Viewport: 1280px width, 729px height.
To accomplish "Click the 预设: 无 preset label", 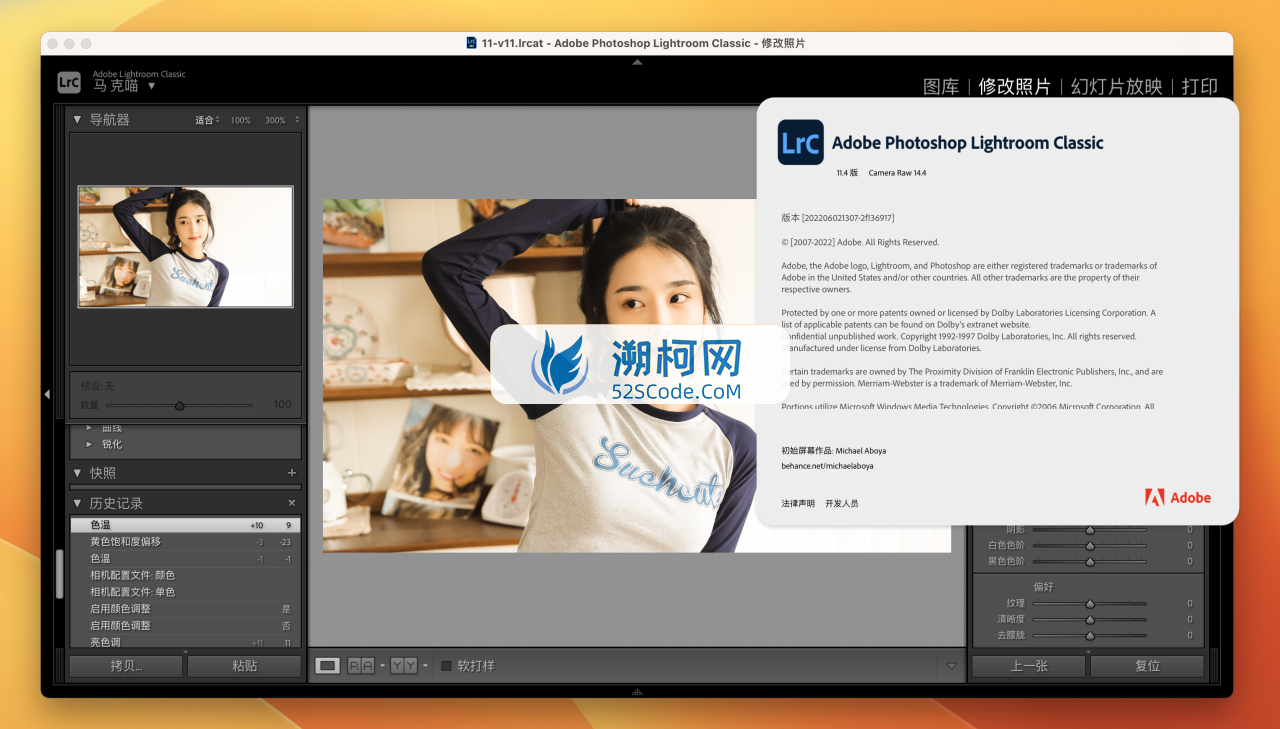I will [x=97, y=386].
